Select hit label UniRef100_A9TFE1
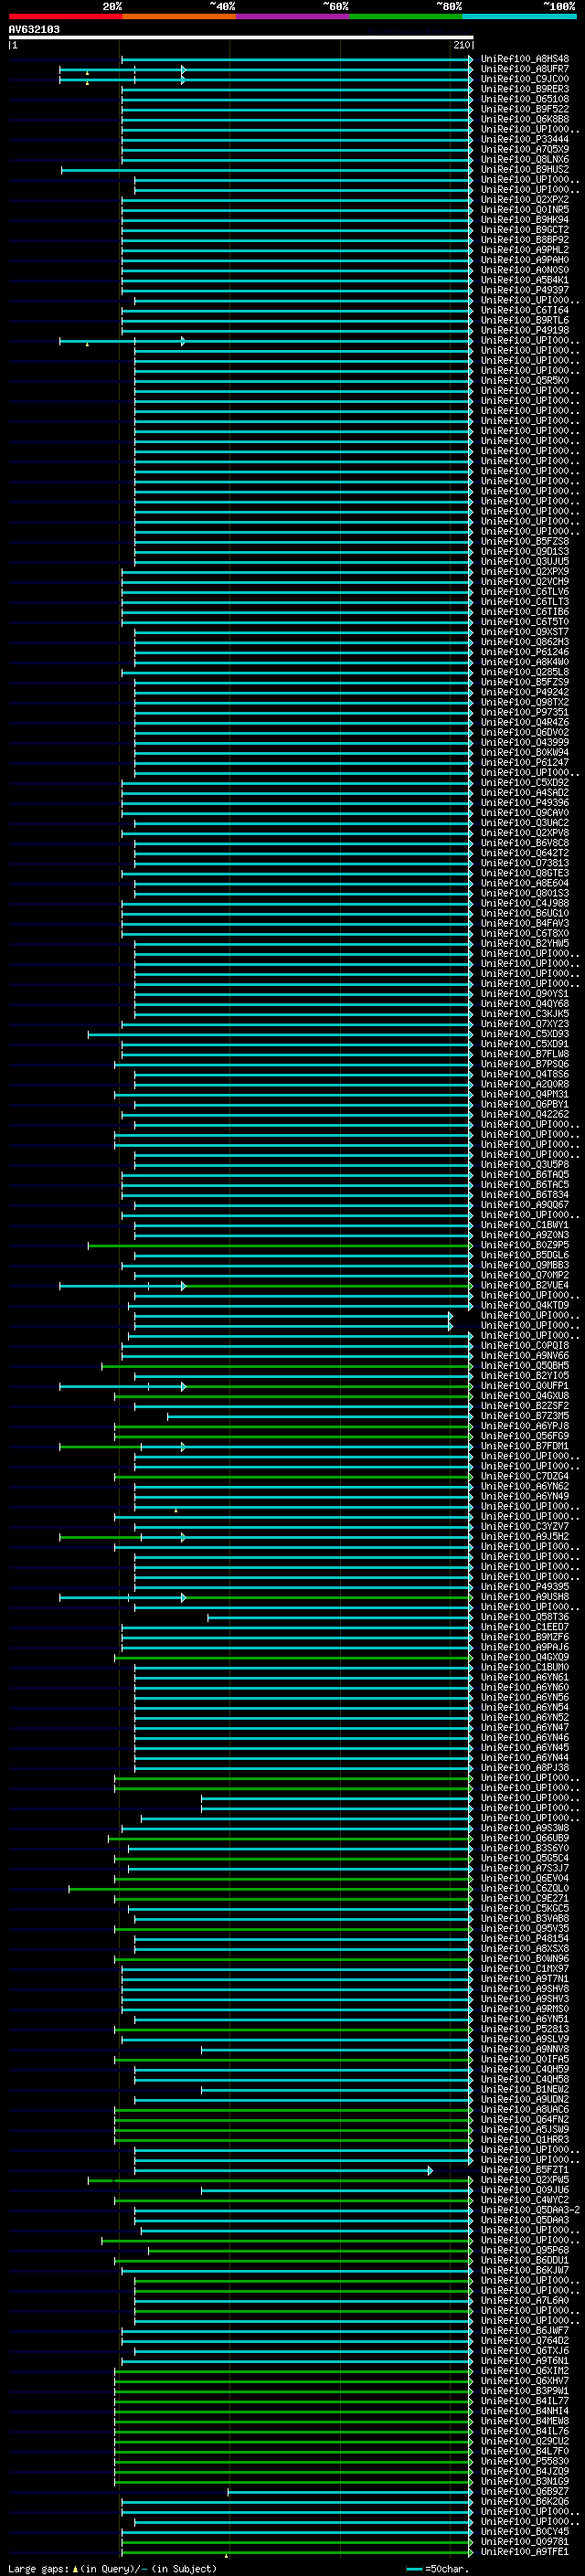The height and width of the screenshot is (2576, 585). pyautogui.click(x=525, y=2552)
